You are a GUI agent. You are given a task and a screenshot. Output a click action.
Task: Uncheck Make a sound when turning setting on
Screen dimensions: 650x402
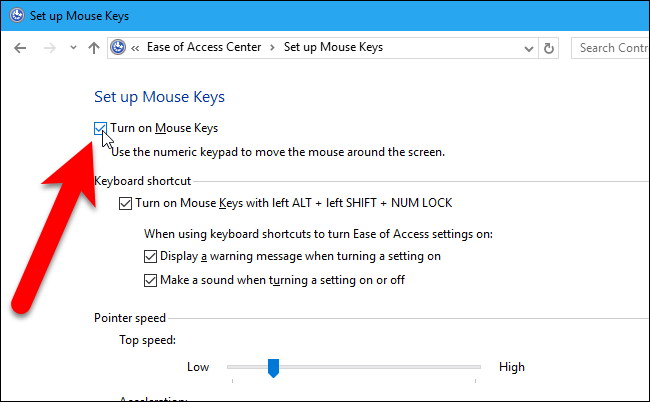pos(150,280)
